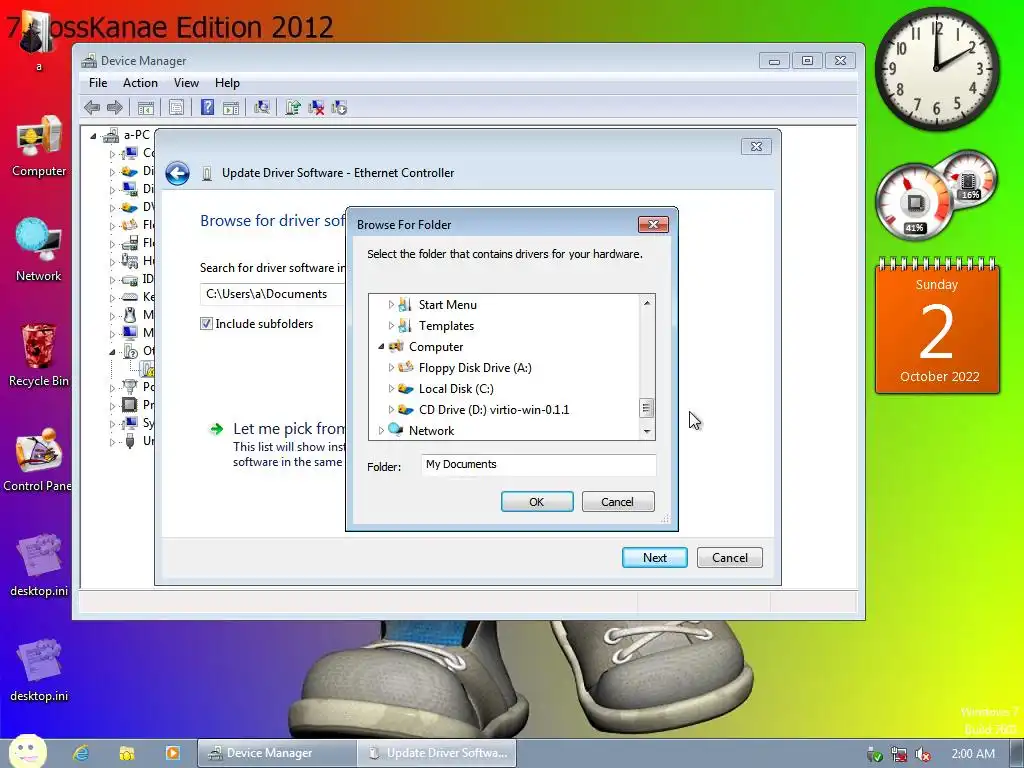Close the Browse For Folder dialog
This screenshot has width=1024, height=768.
653,225
